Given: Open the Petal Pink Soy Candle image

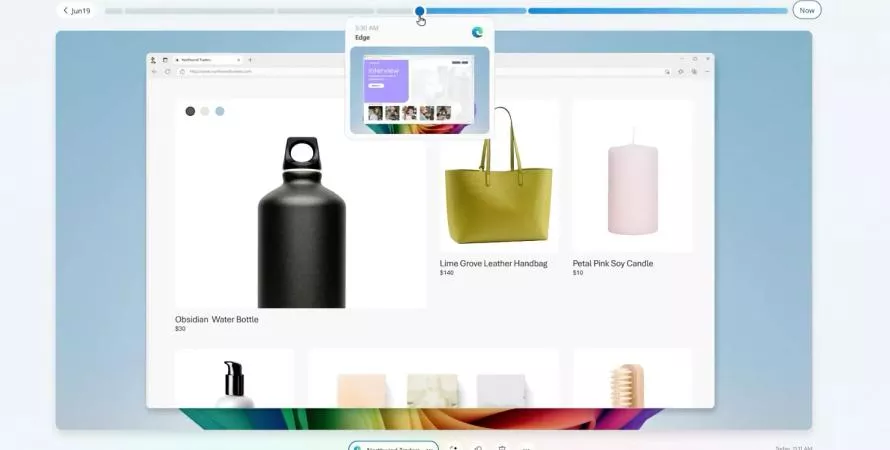Looking at the screenshot, I should [632, 176].
